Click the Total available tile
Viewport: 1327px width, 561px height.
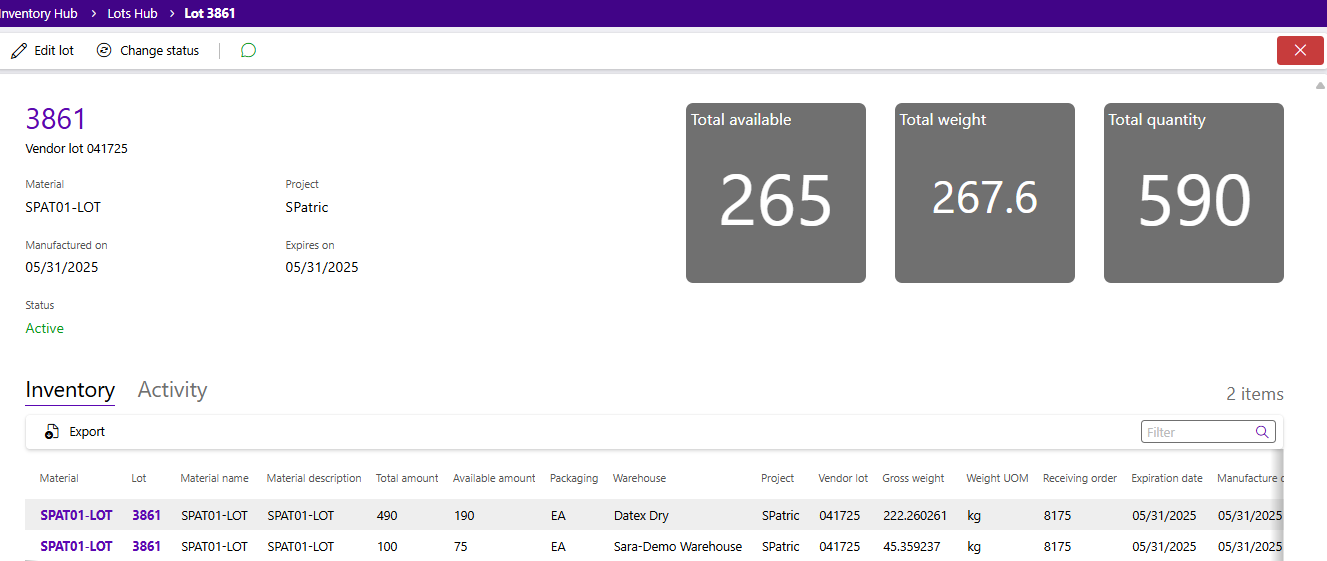(x=775, y=193)
